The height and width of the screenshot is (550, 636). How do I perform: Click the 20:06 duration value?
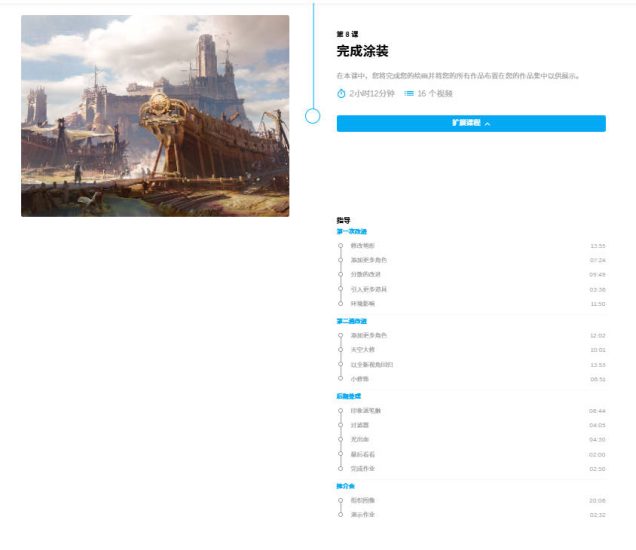(597, 501)
